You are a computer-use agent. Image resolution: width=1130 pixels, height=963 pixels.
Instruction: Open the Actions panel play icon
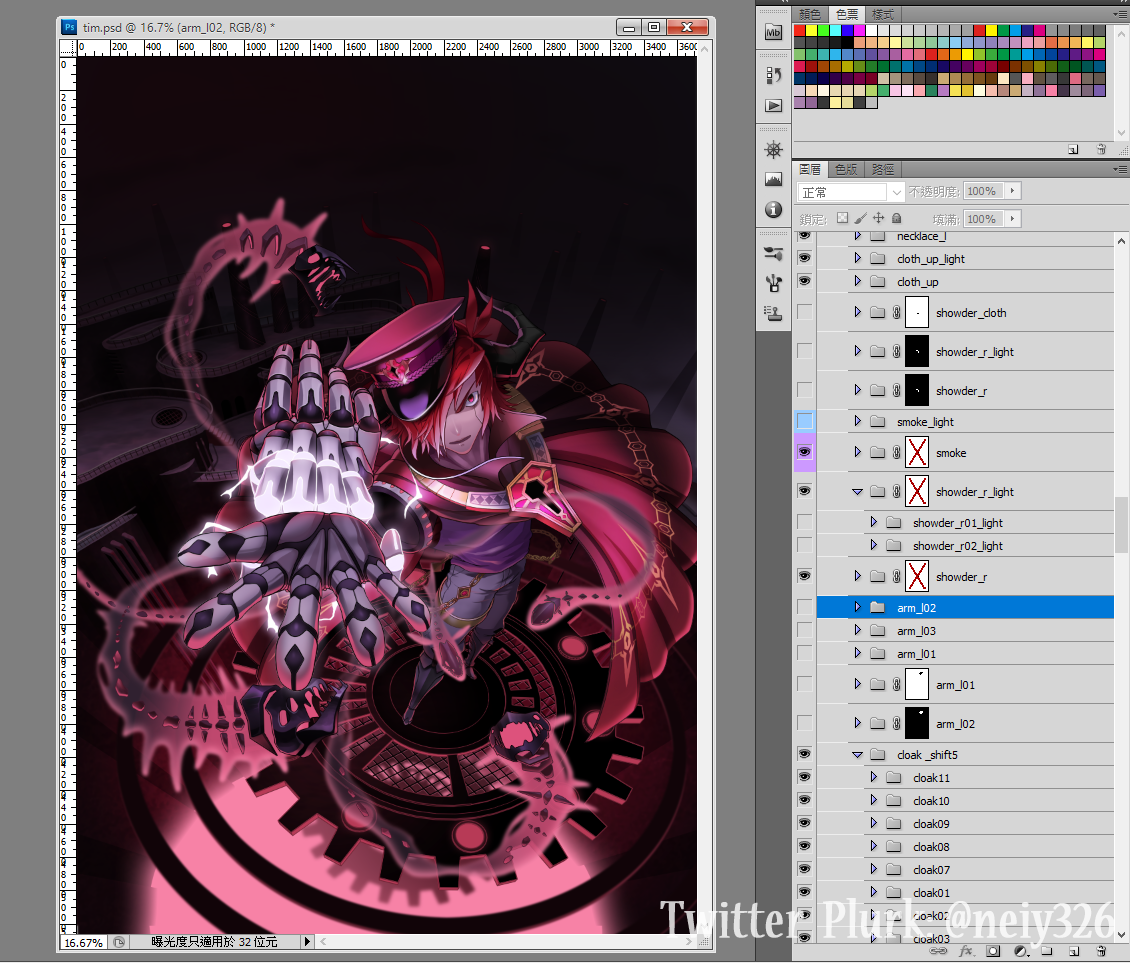(773, 105)
